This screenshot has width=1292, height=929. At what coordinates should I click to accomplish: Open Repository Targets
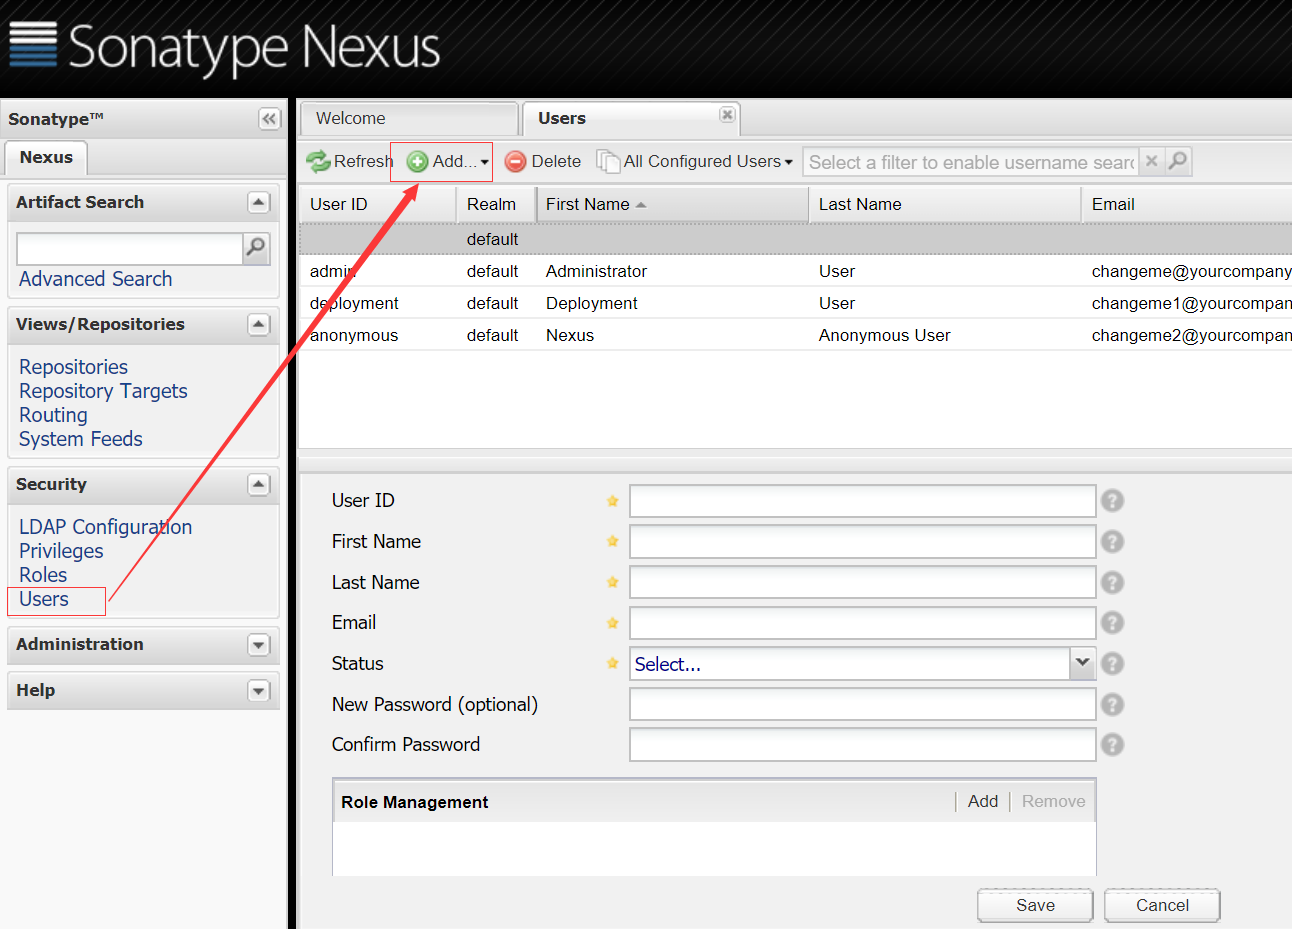click(103, 391)
